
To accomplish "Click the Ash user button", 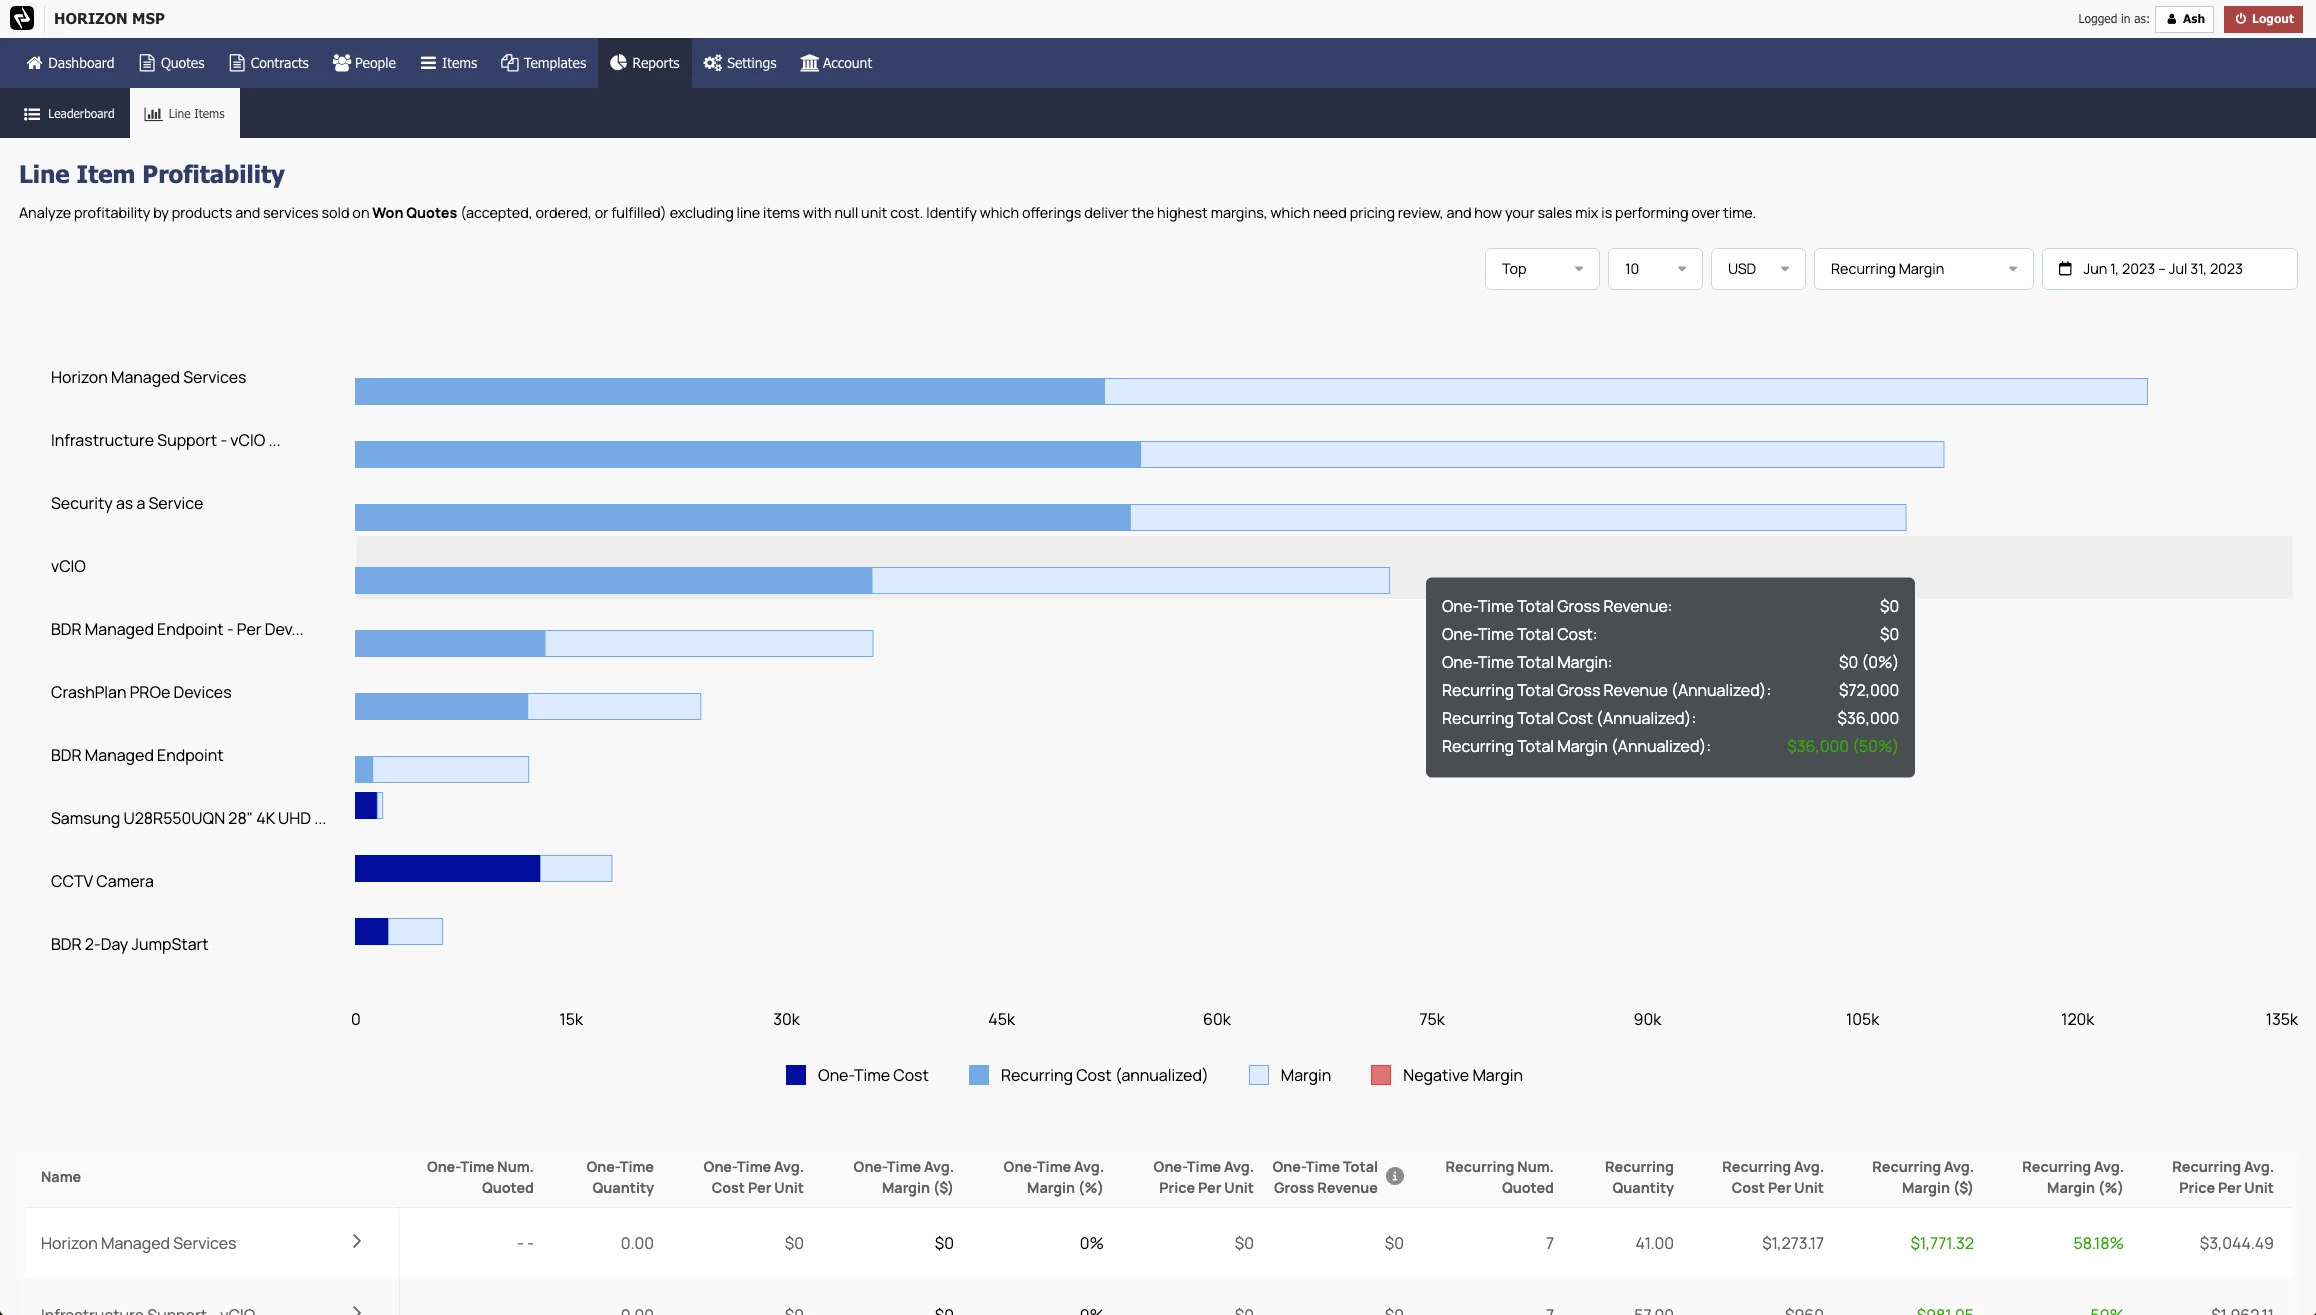I will [x=2185, y=19].
